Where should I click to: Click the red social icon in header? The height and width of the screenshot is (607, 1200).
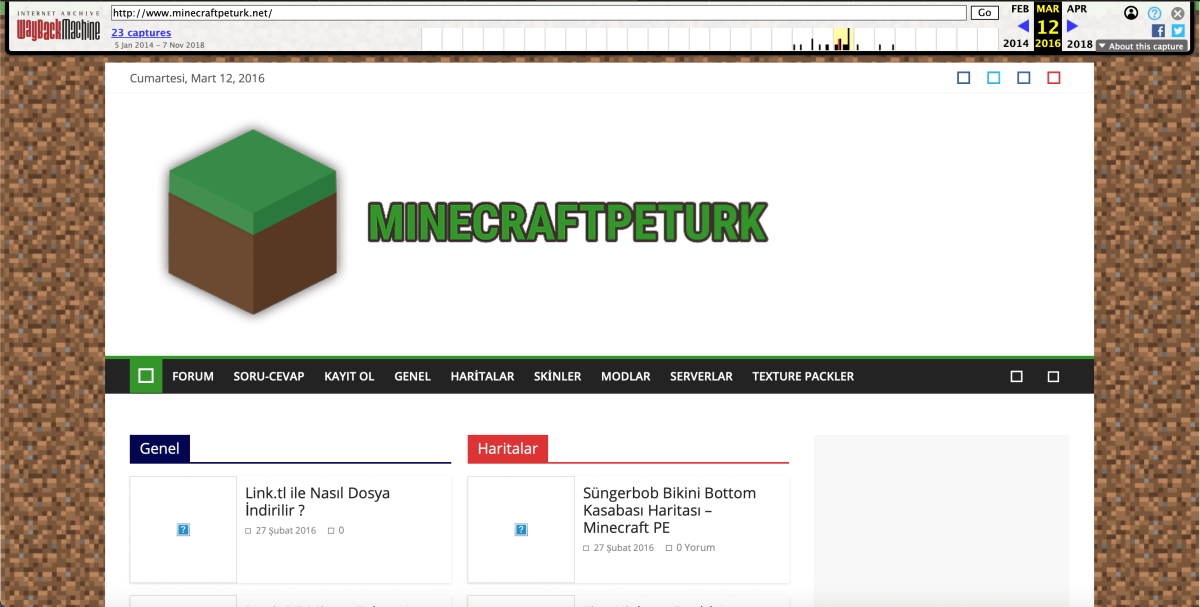(x=1053, y=78)
